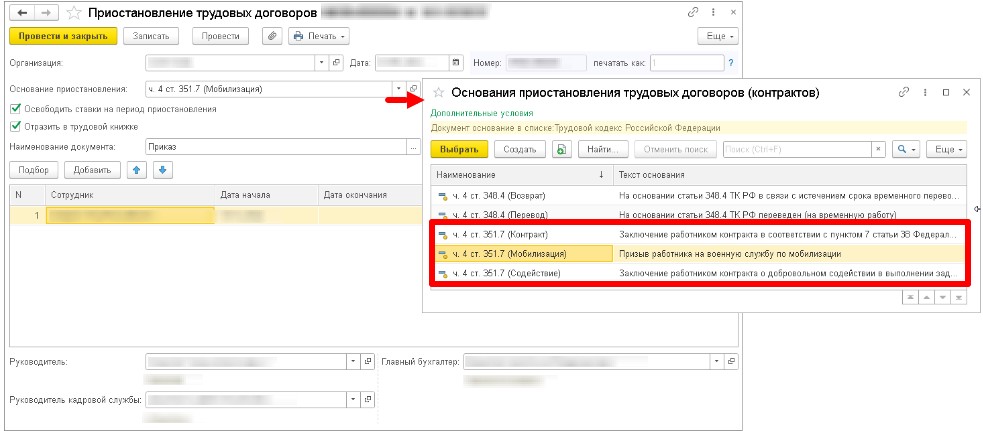This screenshot has width=983, height=431.
Task: Go back using the left arrow navigation button
Action: pos(23,13)
